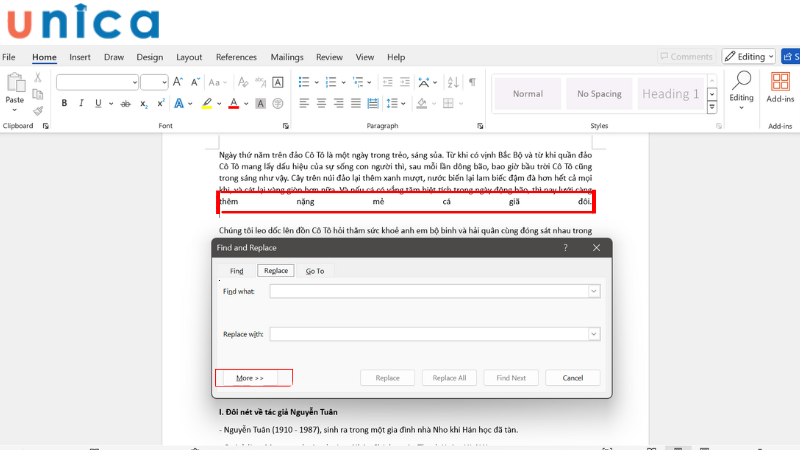Align text right

pyautogui.click(x=338, y=104)
